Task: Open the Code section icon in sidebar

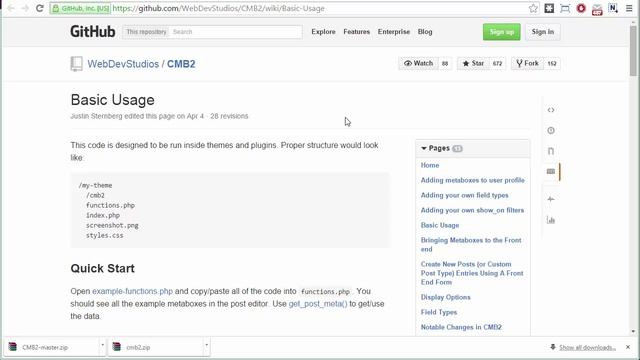Action: [551, 110]
